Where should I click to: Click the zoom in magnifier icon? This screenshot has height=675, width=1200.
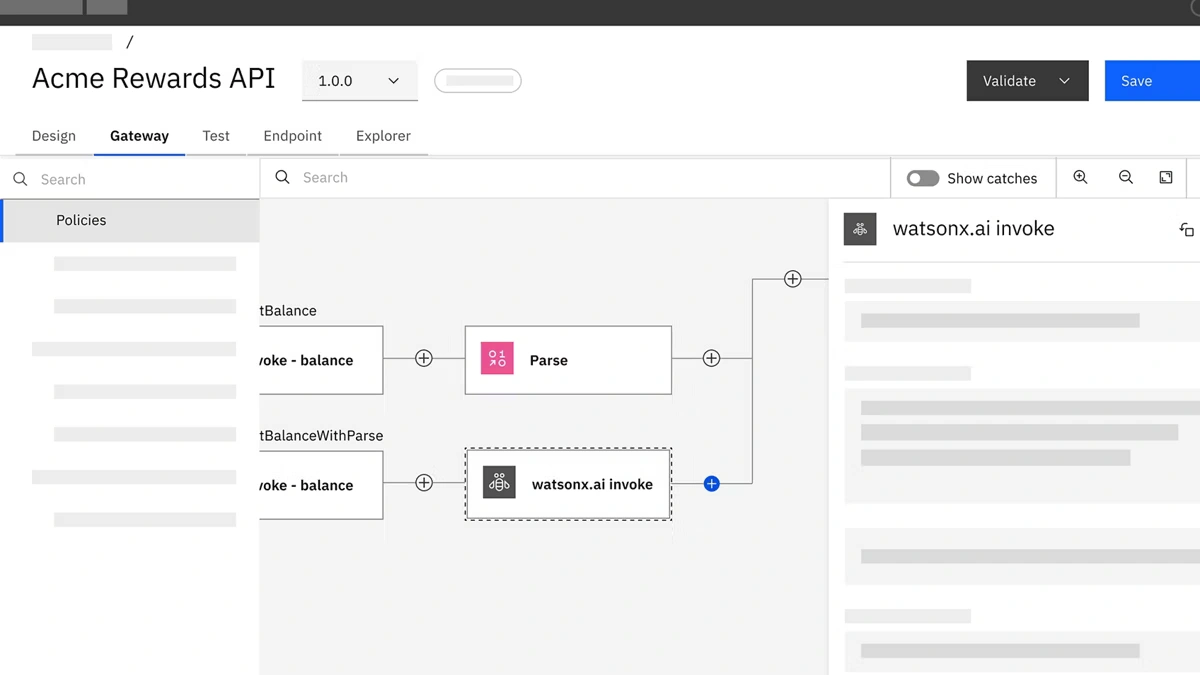(x=1080, y=177)
